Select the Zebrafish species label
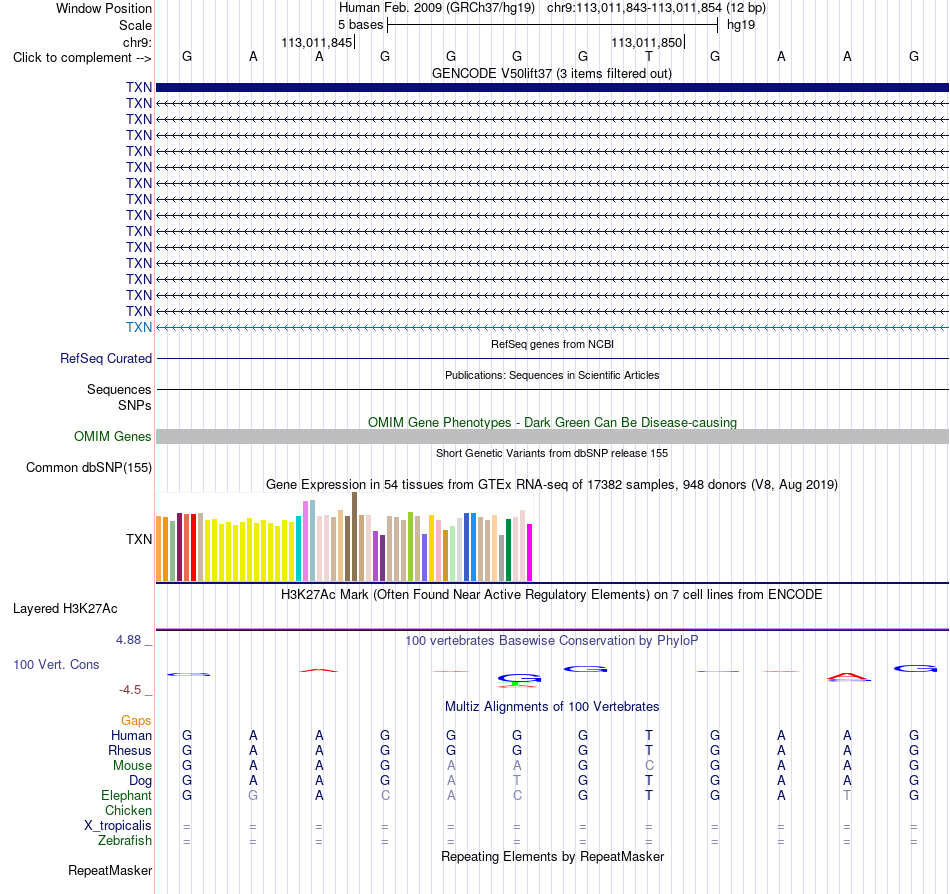The height and width of the screenshot is (894, 950). (x=125, y=841)
